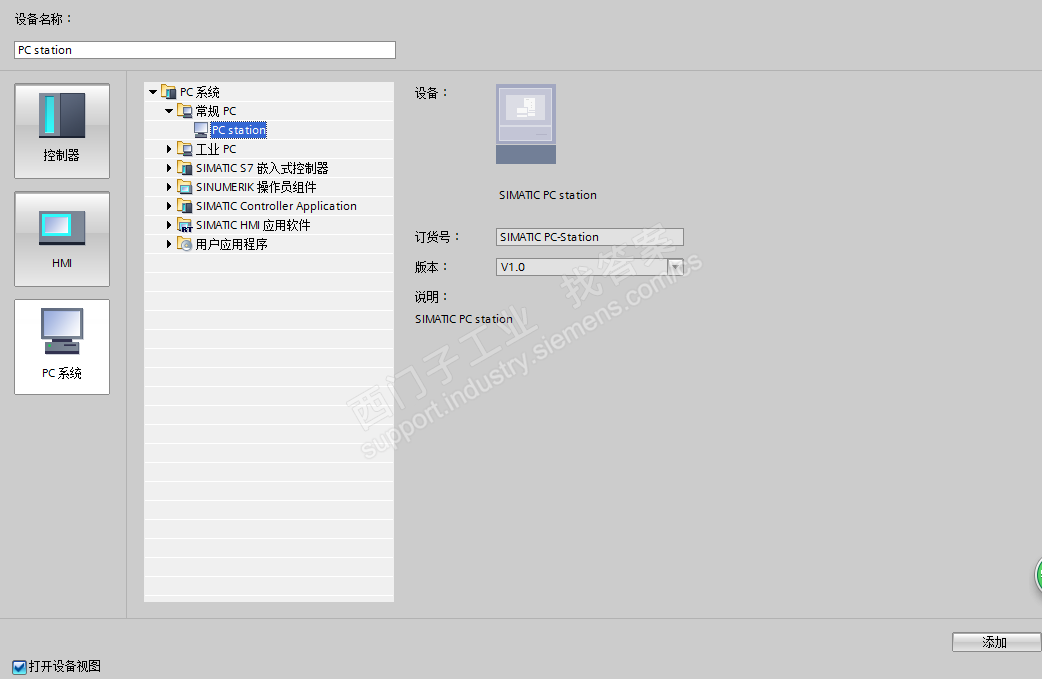Image resolution: width=1042 pixels, height=679 pixels.
Task: Select the 工业 PC tree label
Action: [216, 149]
